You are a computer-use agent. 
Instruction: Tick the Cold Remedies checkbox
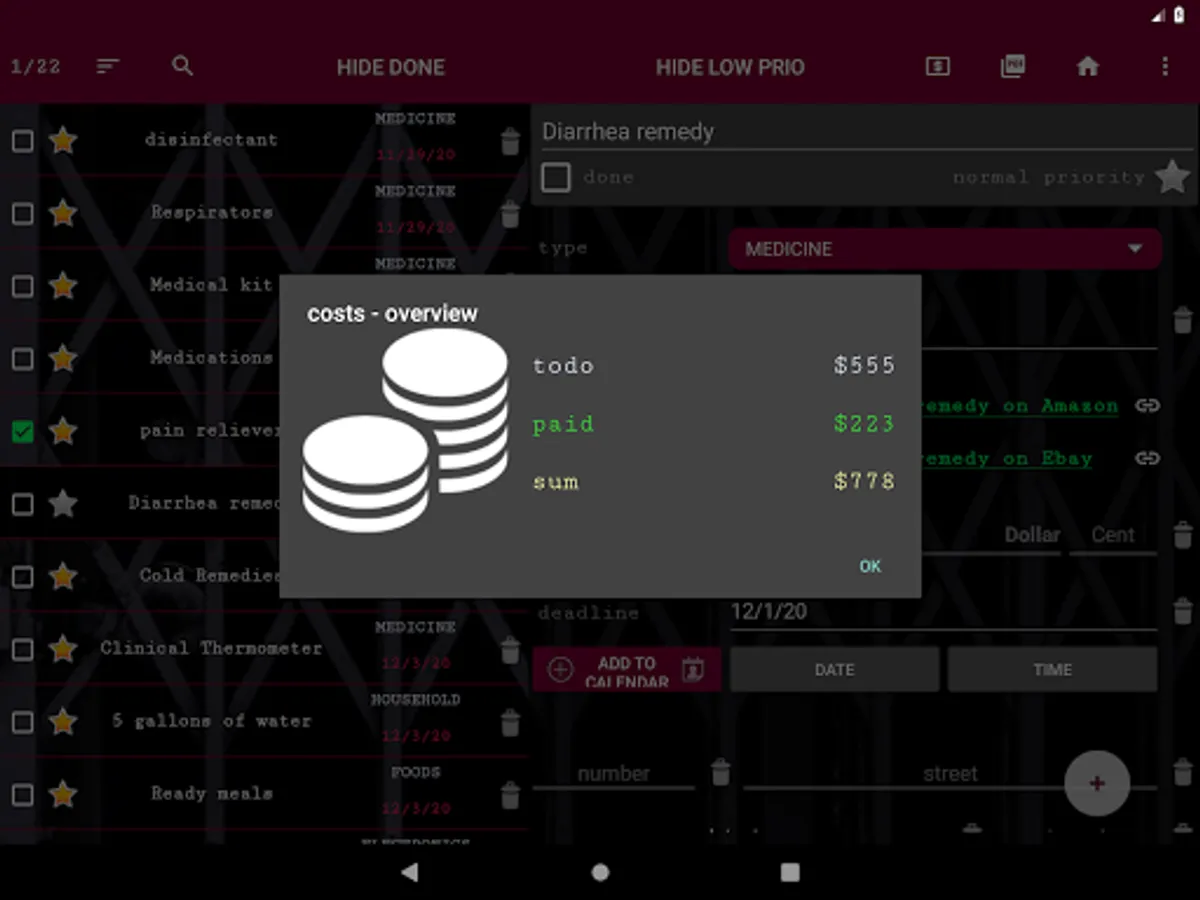click(22, 576)
